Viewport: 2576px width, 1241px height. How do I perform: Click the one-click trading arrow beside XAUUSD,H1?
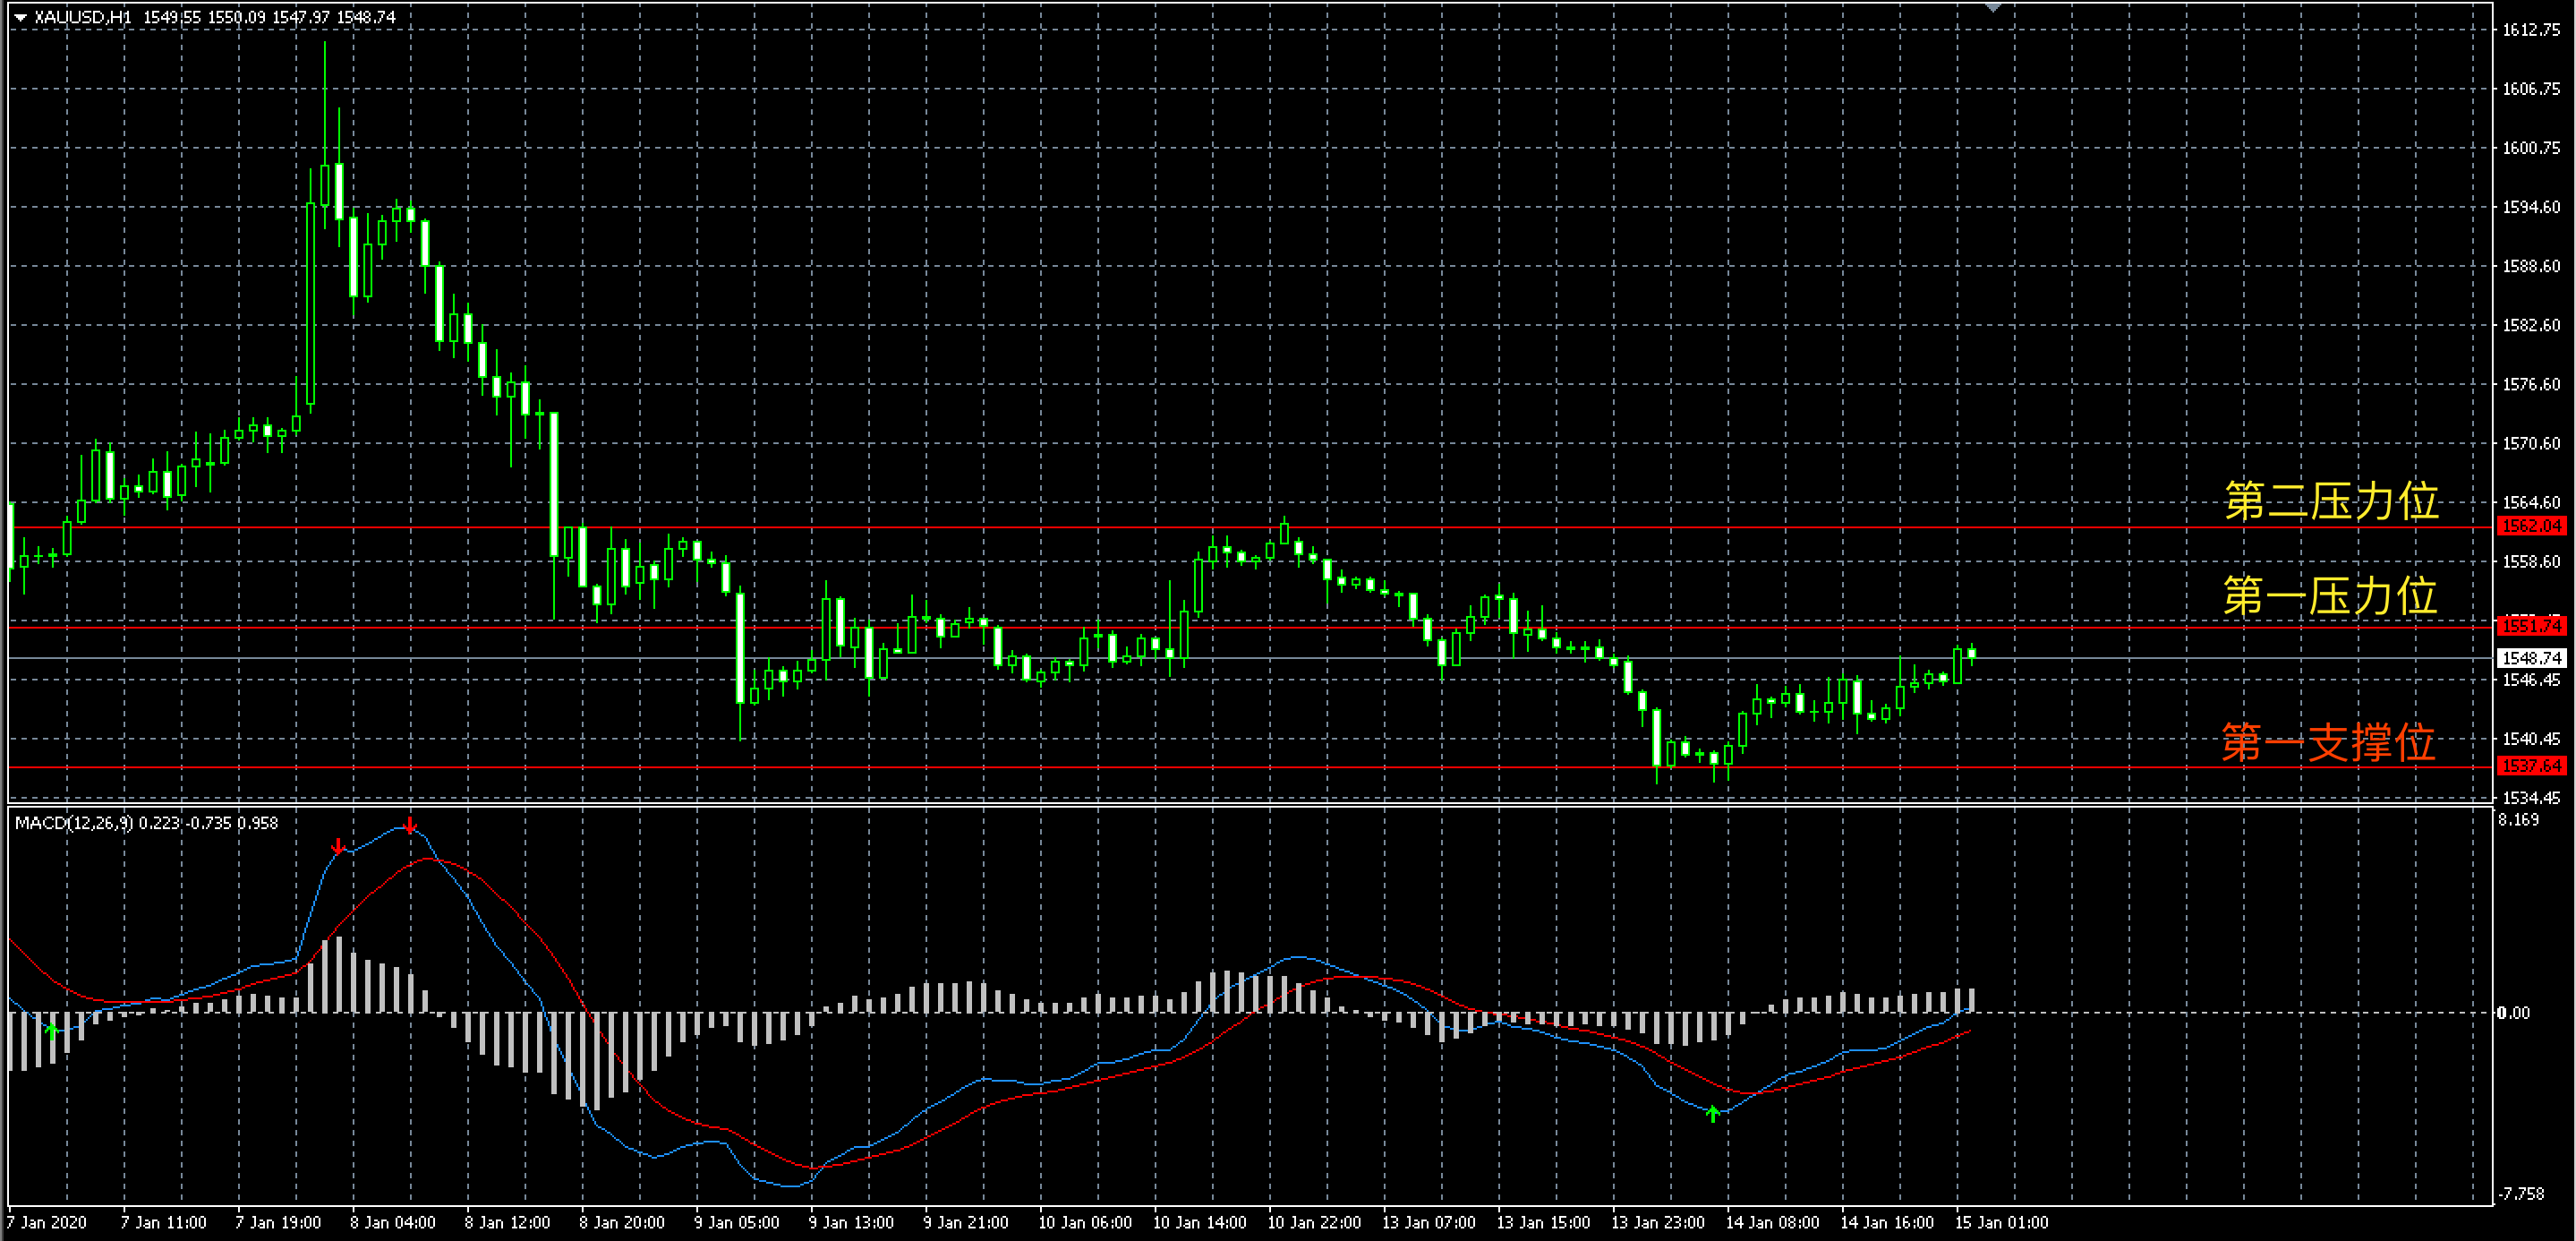[x=20, y=17]
